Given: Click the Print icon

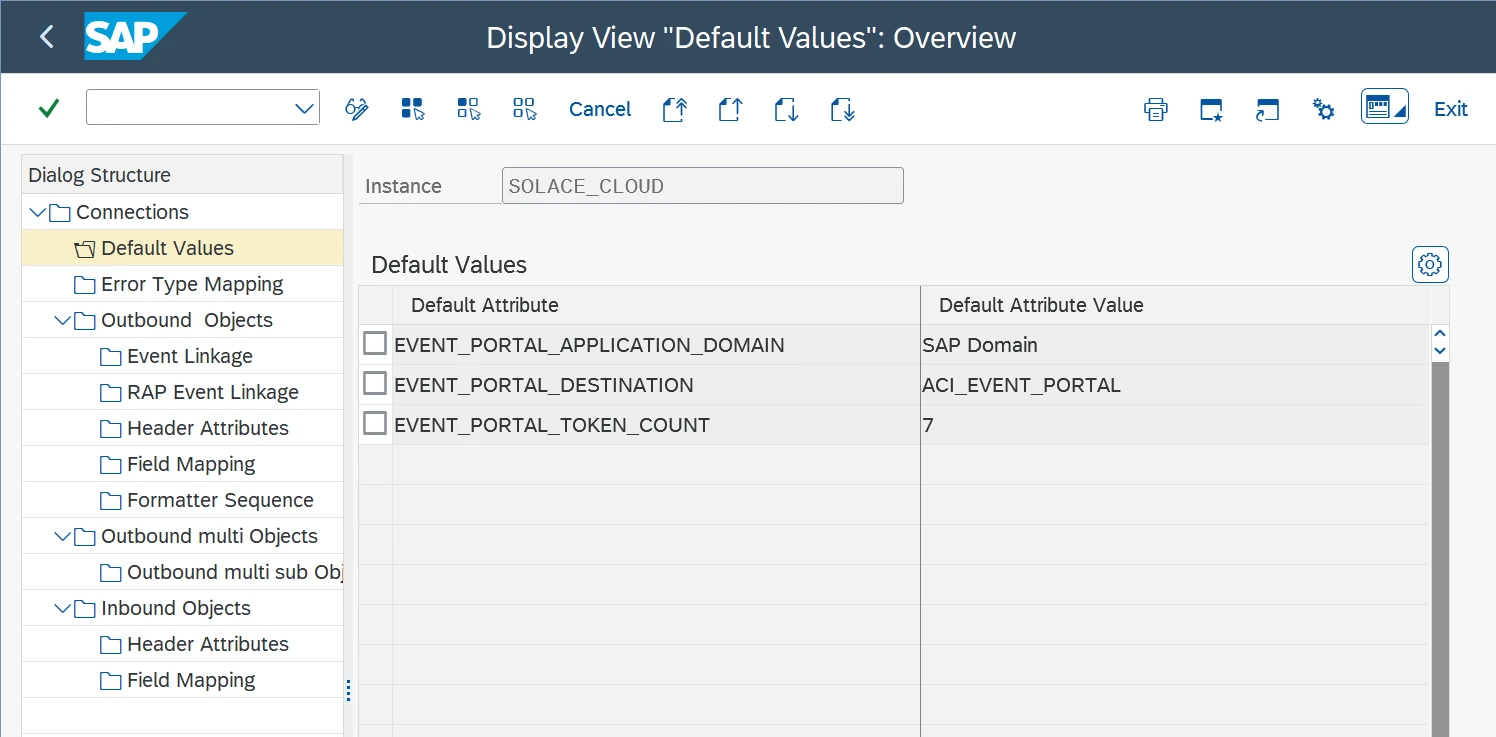Looking at the screenshot, I should coord(1155,109).
